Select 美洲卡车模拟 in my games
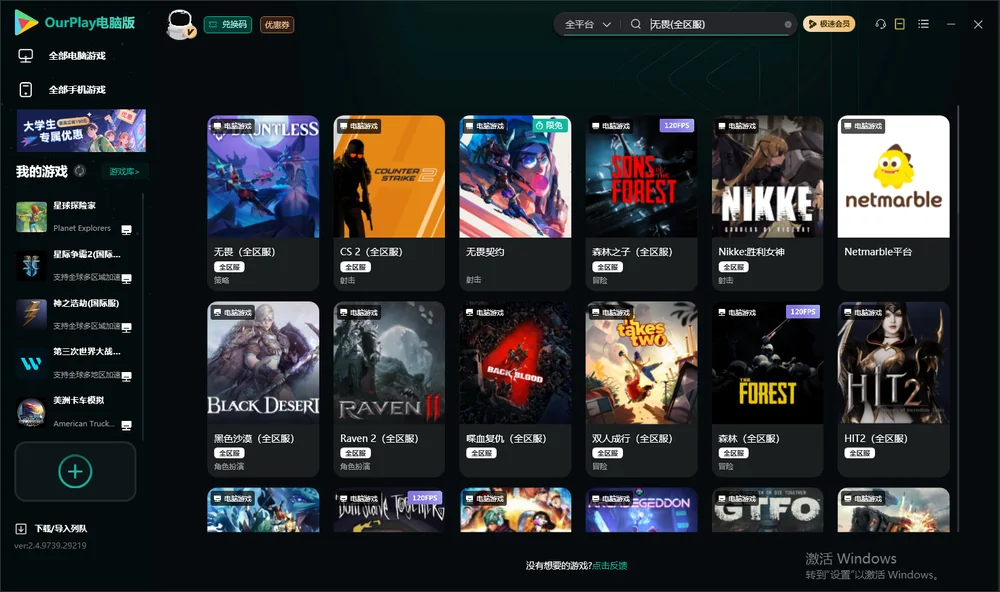The height and width of the screenshot is (592, 1000). coord(75,412)
